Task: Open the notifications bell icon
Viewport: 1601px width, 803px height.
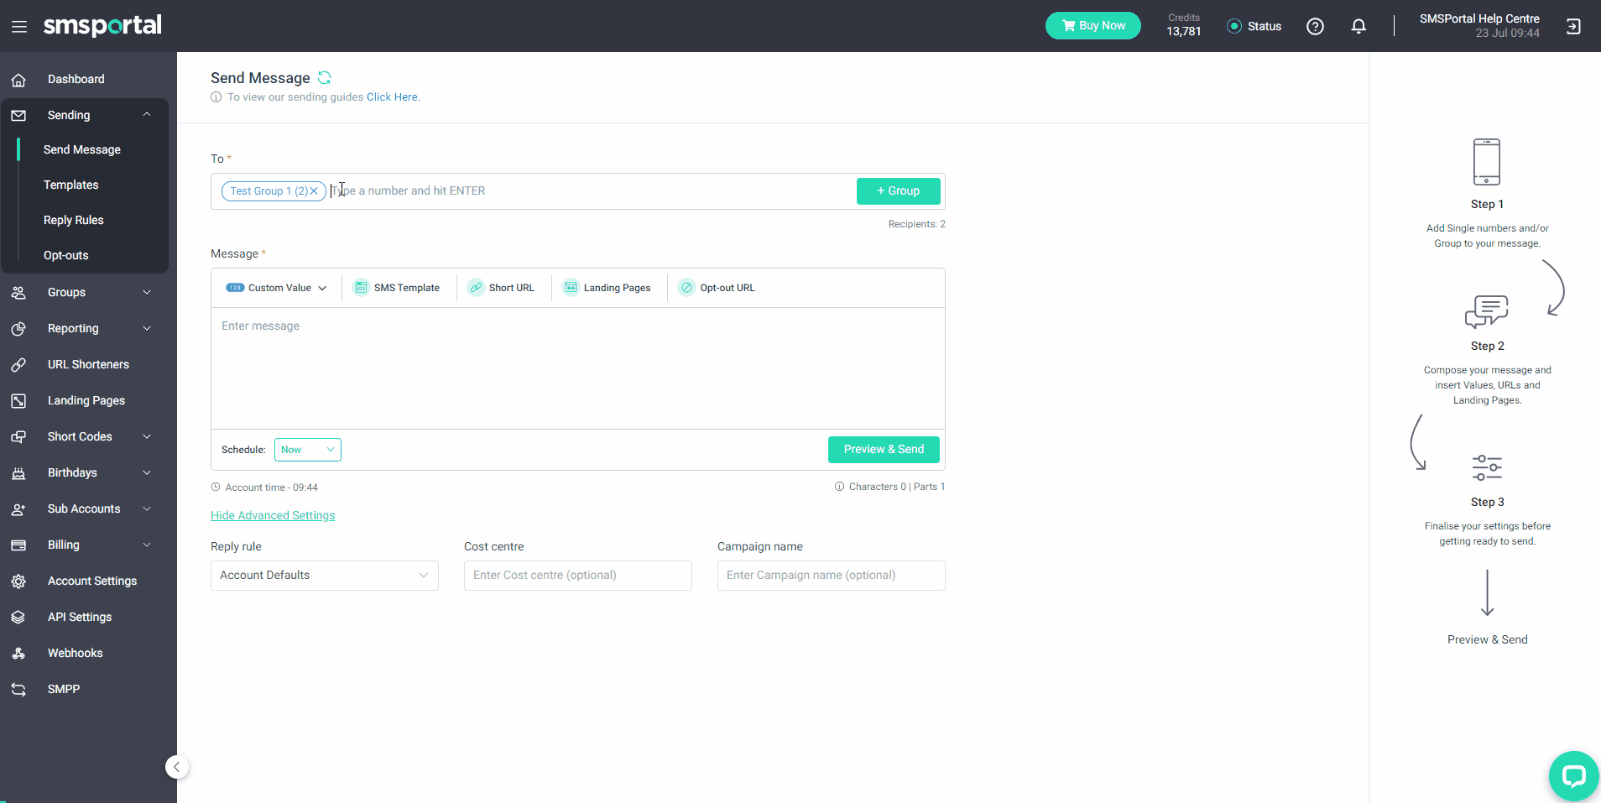Action: pos(1358,26)
